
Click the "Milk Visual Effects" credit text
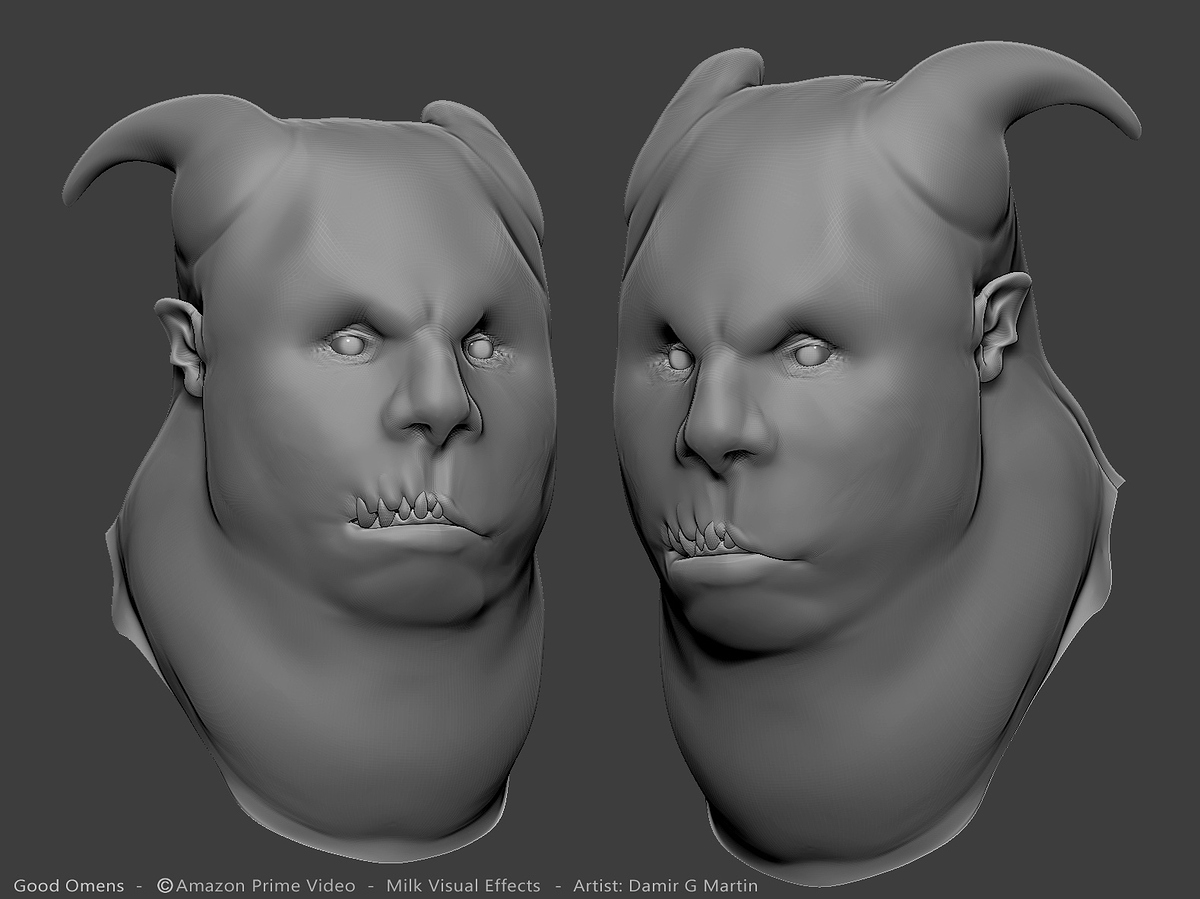[x=463, y=886]
